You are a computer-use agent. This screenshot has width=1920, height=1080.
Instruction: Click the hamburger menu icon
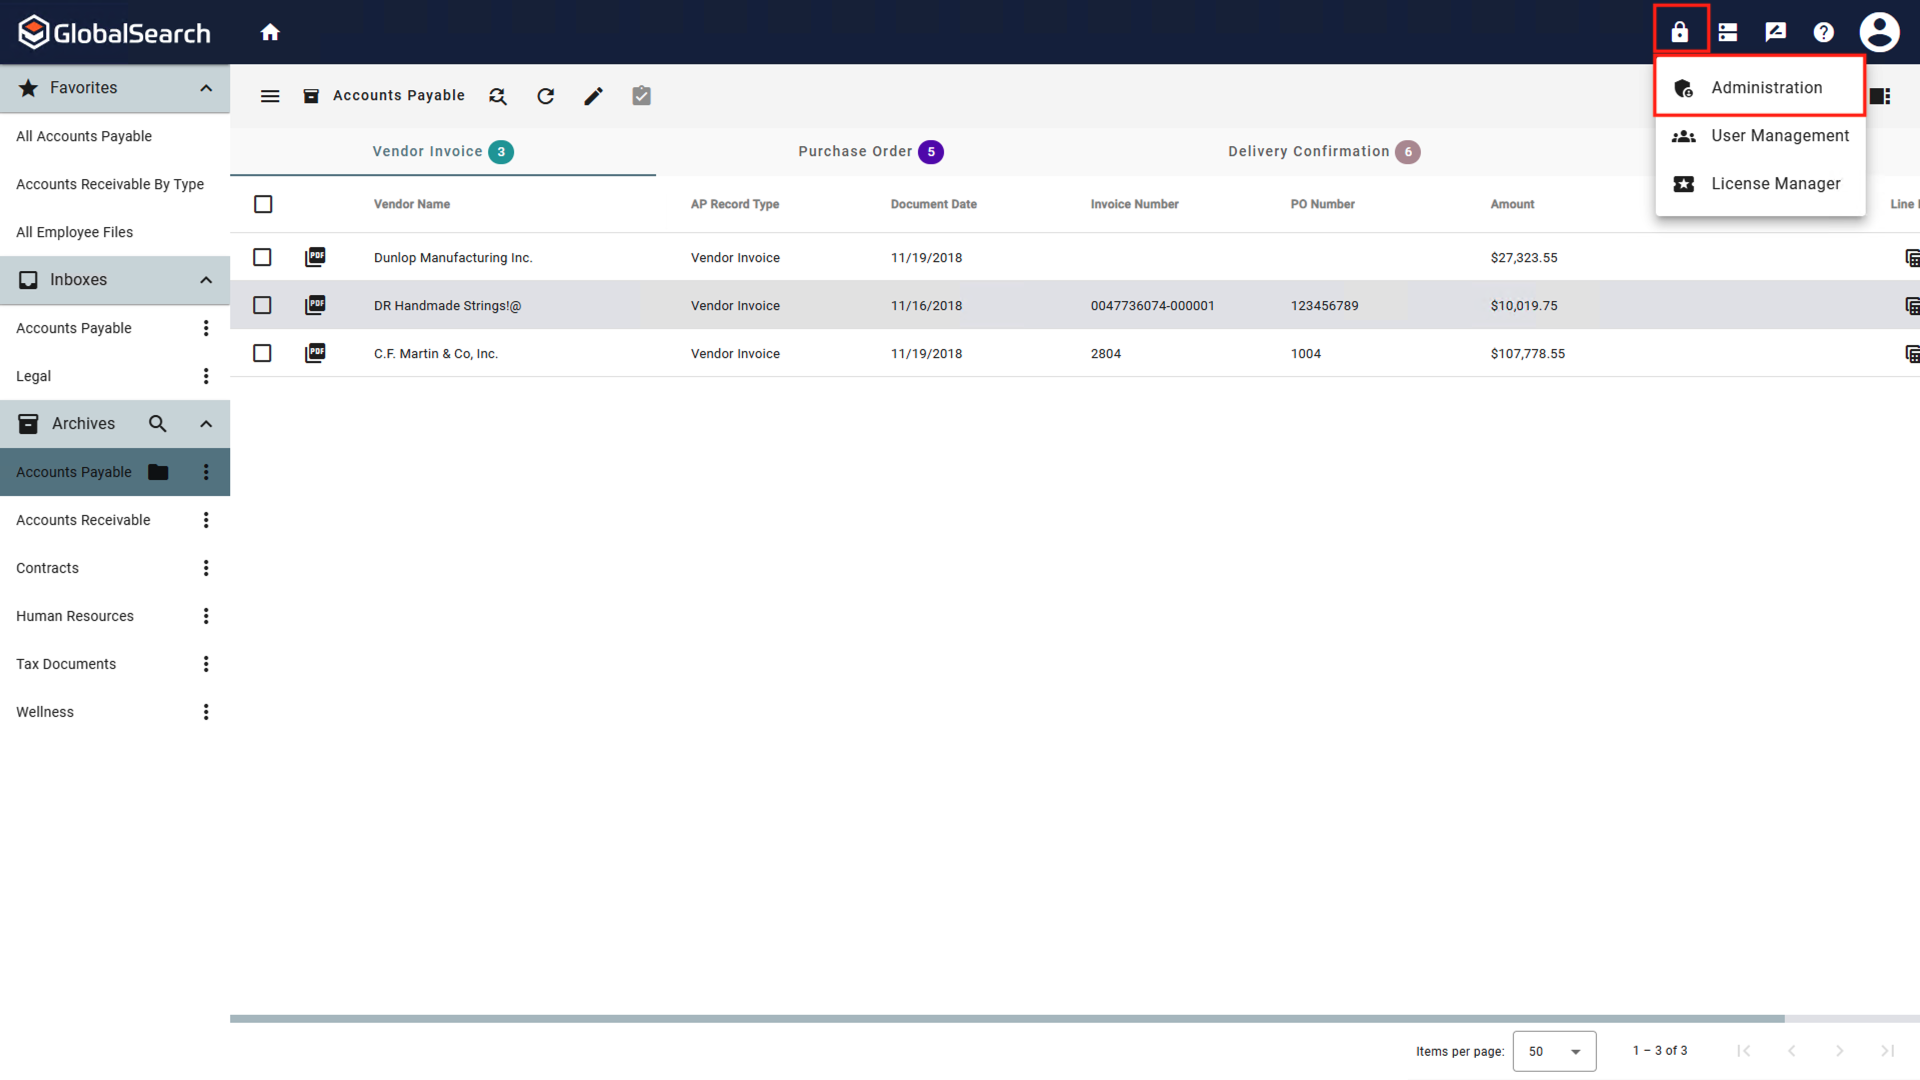pyautogui.click(x=269, y=95)
